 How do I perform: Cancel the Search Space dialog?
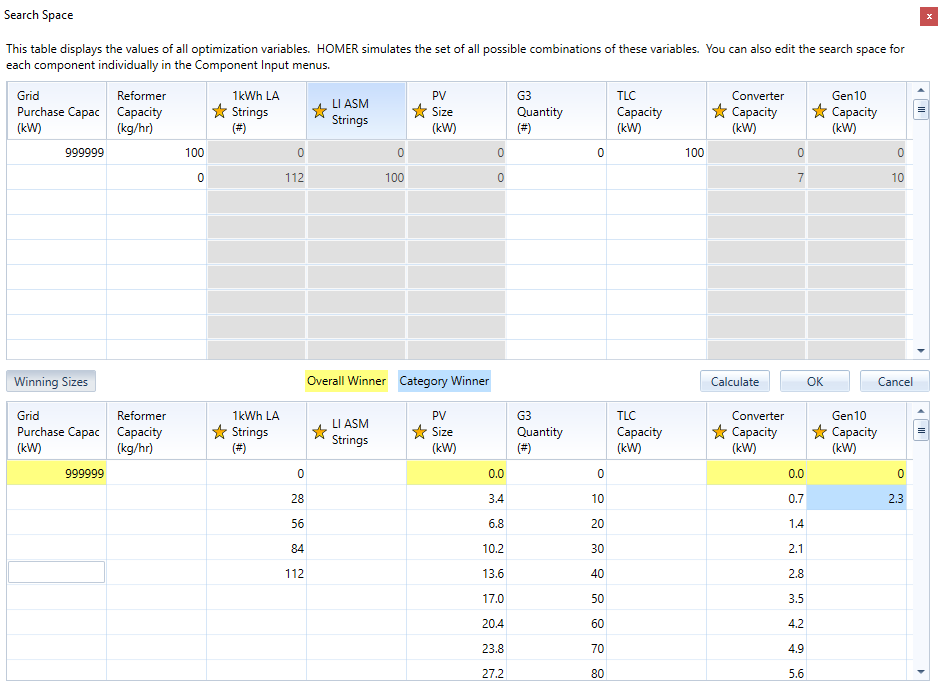coord(894,381)
